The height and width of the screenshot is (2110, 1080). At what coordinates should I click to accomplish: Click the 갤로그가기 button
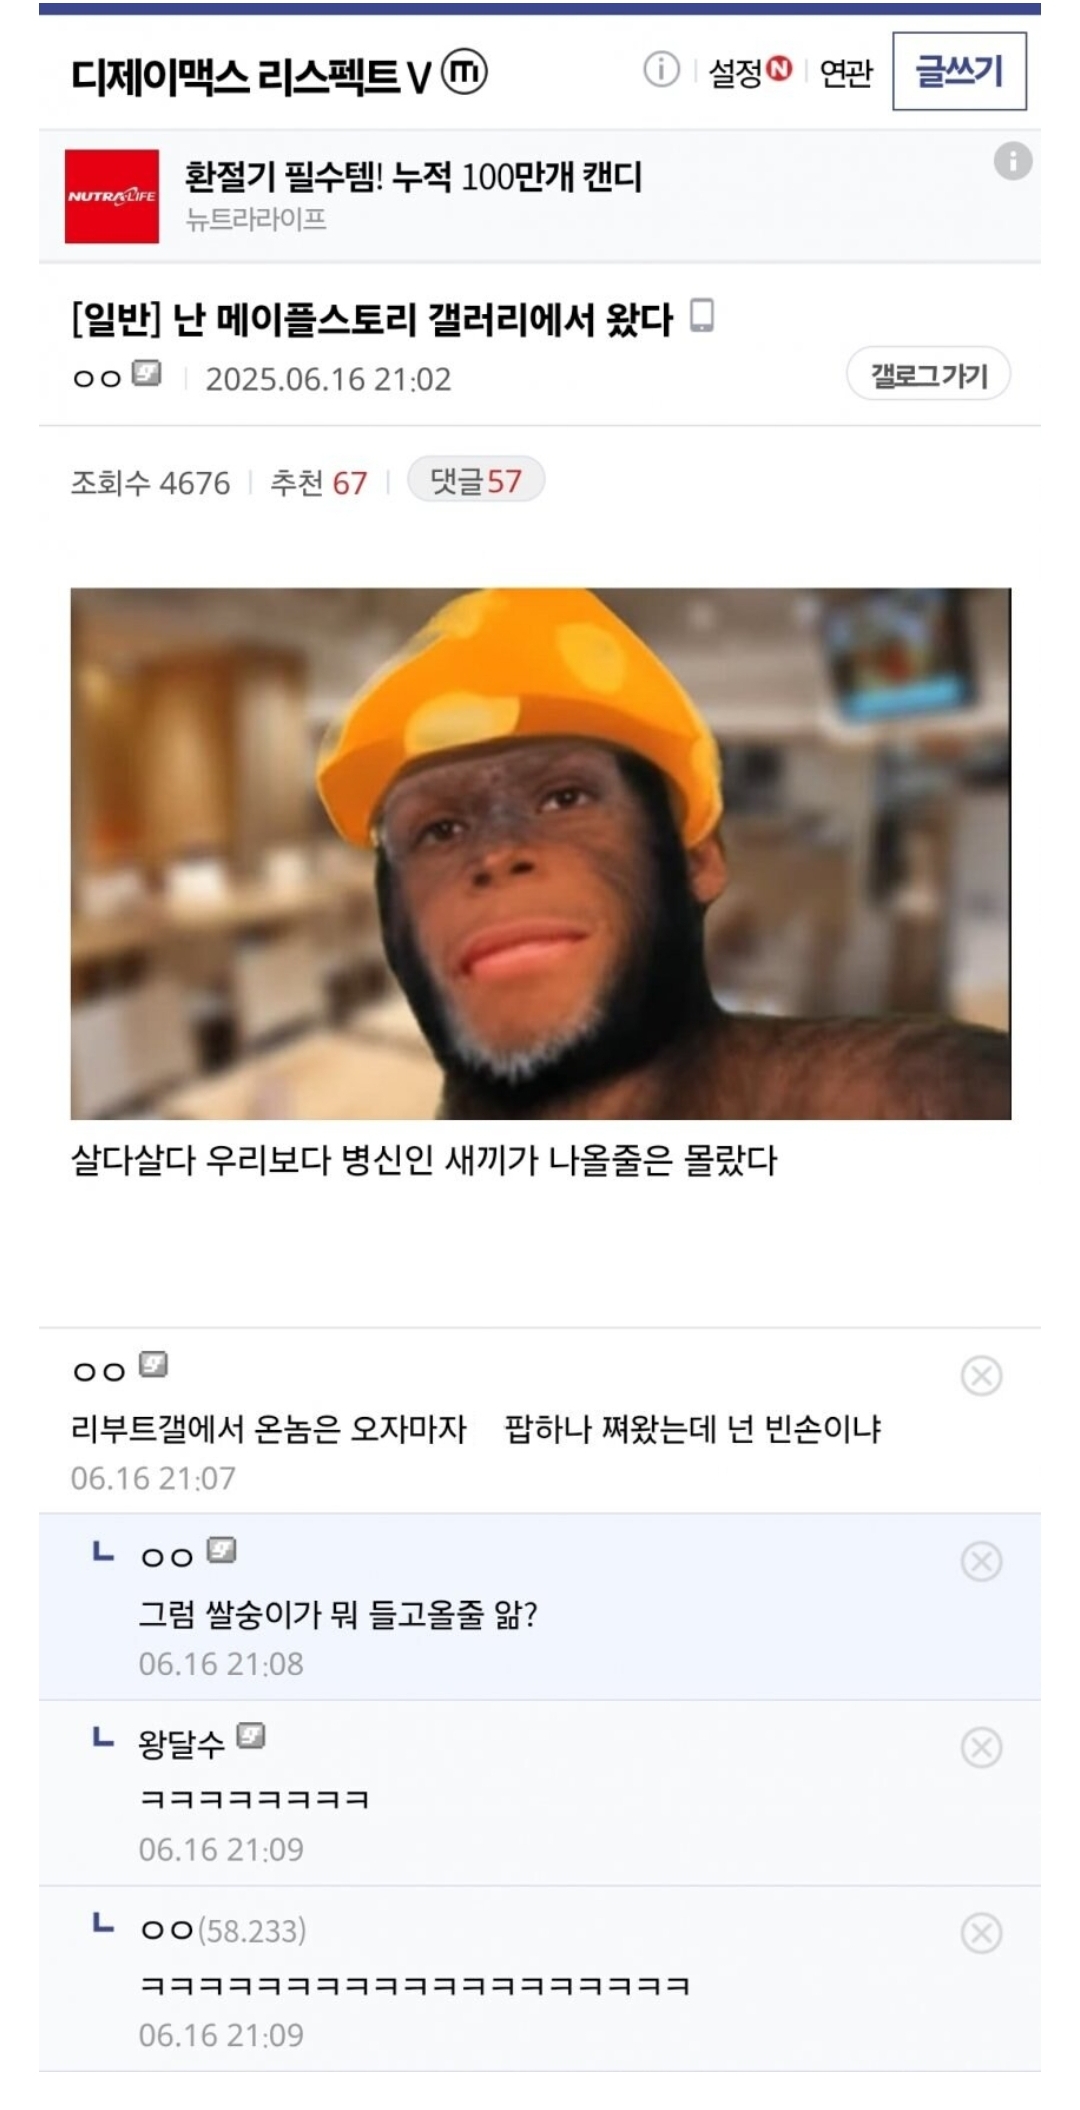pyautogui.click(x=928, y=375)
